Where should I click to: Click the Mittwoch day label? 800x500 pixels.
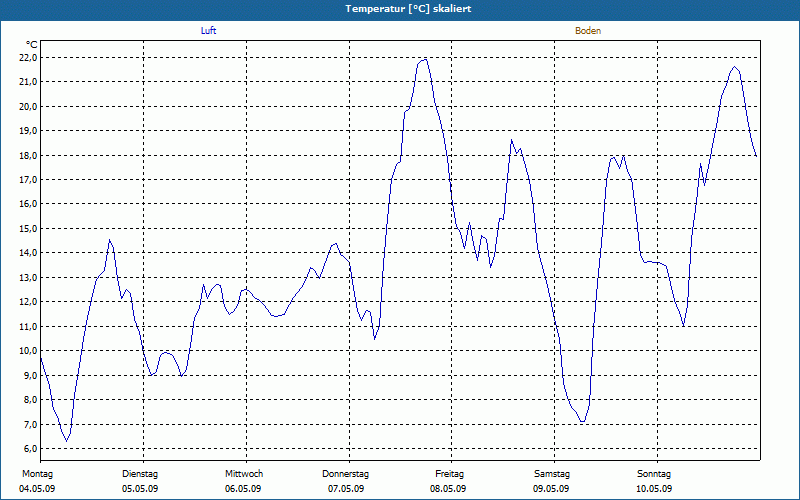click(244, 474)
